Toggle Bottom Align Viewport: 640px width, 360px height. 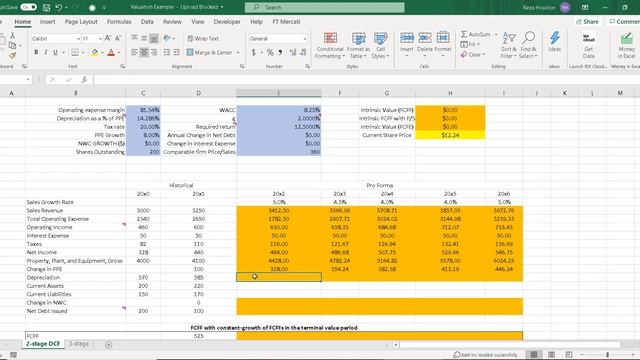point(154,38)
